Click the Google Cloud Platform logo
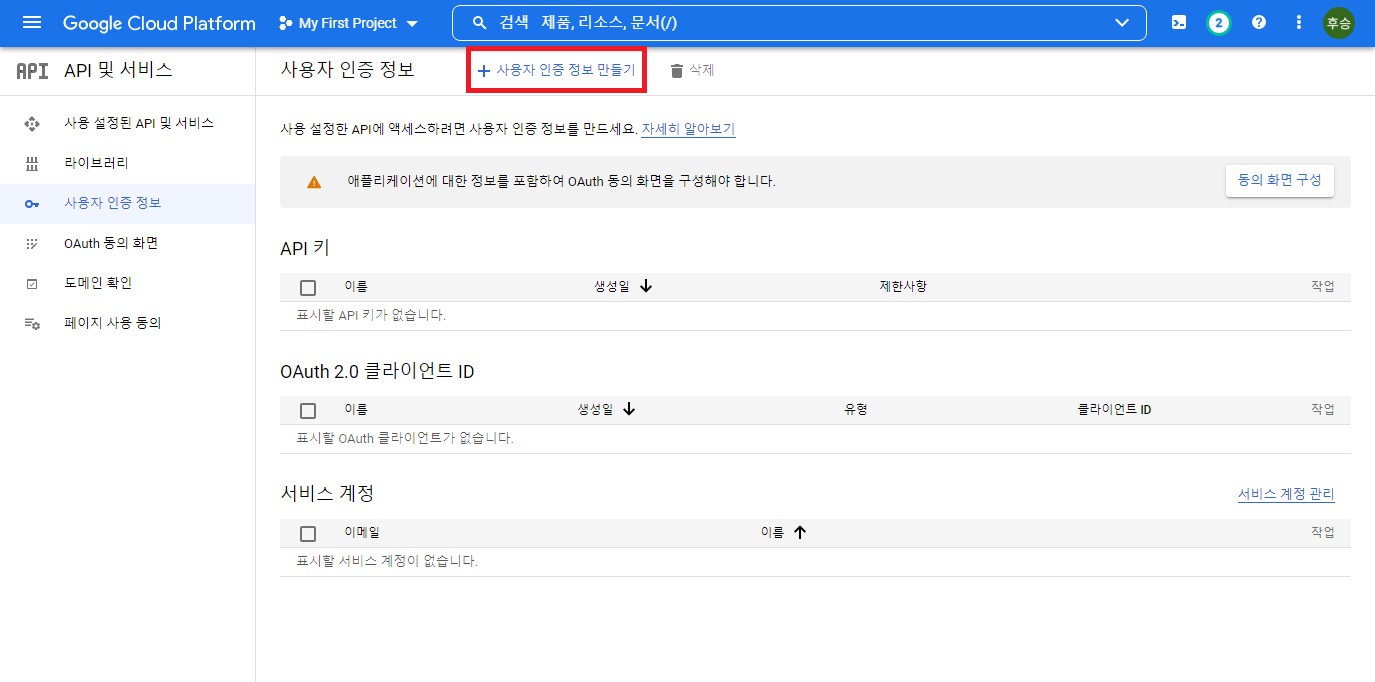 (159, 23)
